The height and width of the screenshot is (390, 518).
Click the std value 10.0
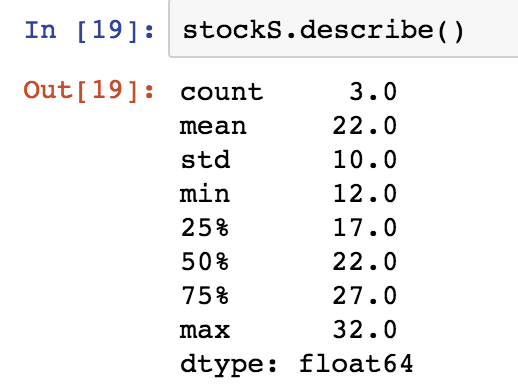point(365,159)
